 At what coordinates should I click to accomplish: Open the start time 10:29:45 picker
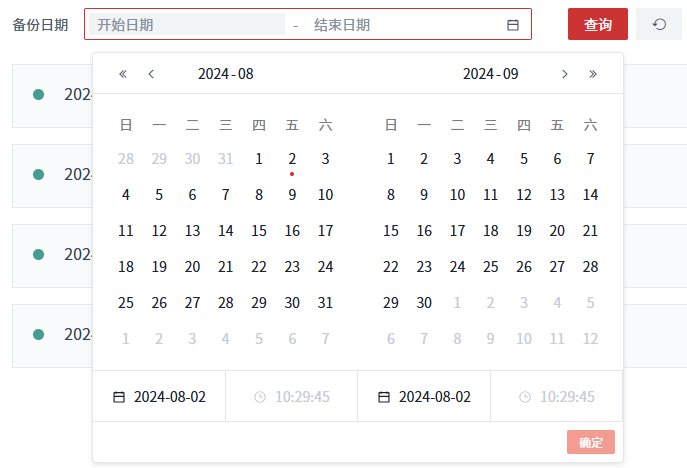pyautogui.click(x=301, y=397)
